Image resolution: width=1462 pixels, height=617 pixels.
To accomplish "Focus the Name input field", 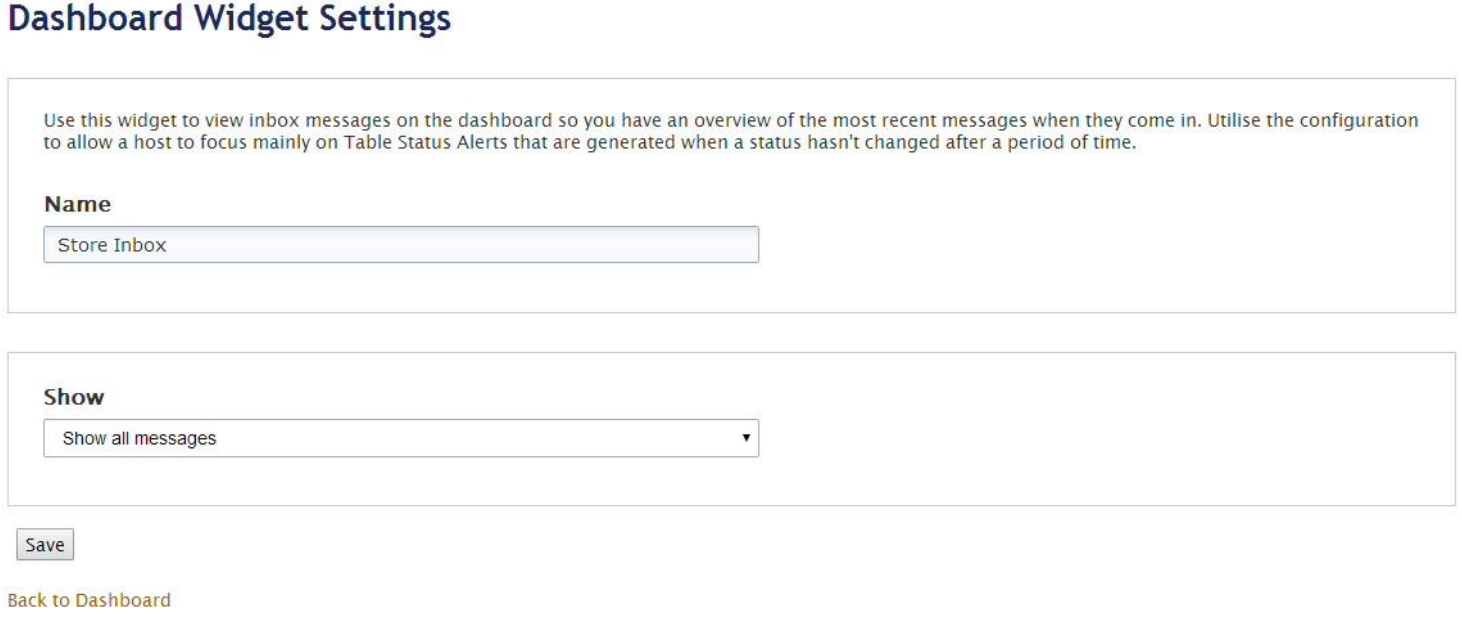I will click(400, 245).
